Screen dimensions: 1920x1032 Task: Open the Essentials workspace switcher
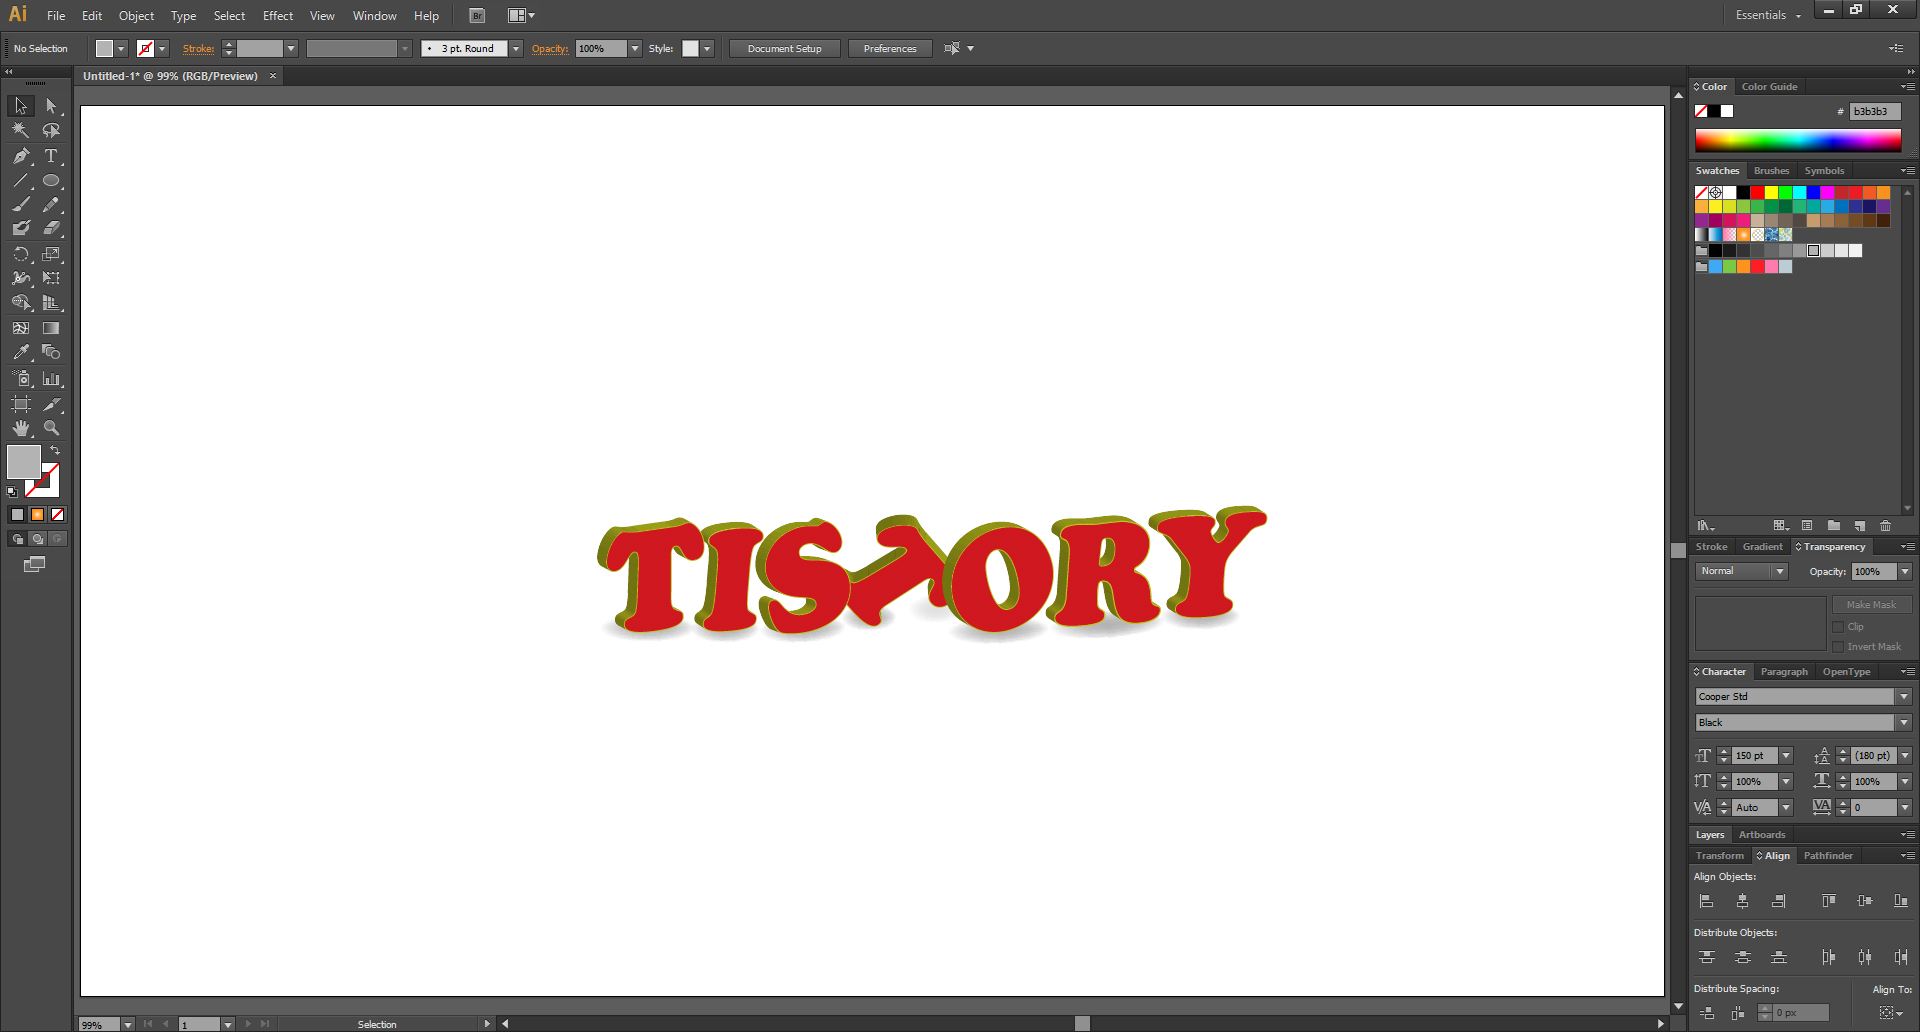(1768, 15)
